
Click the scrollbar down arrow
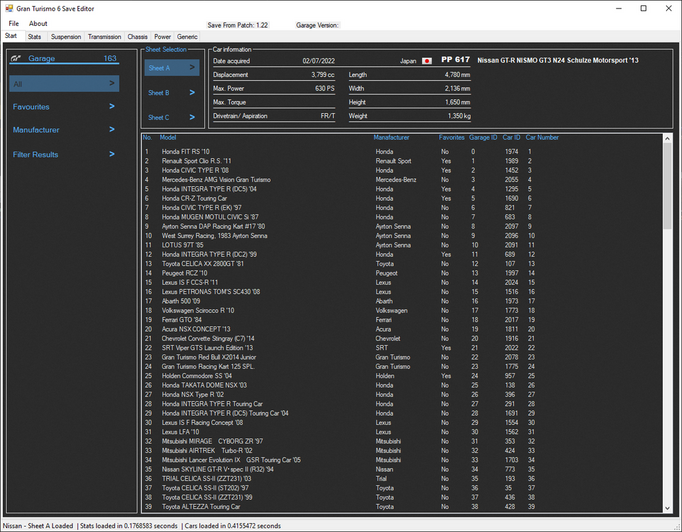tap(668, 508)
